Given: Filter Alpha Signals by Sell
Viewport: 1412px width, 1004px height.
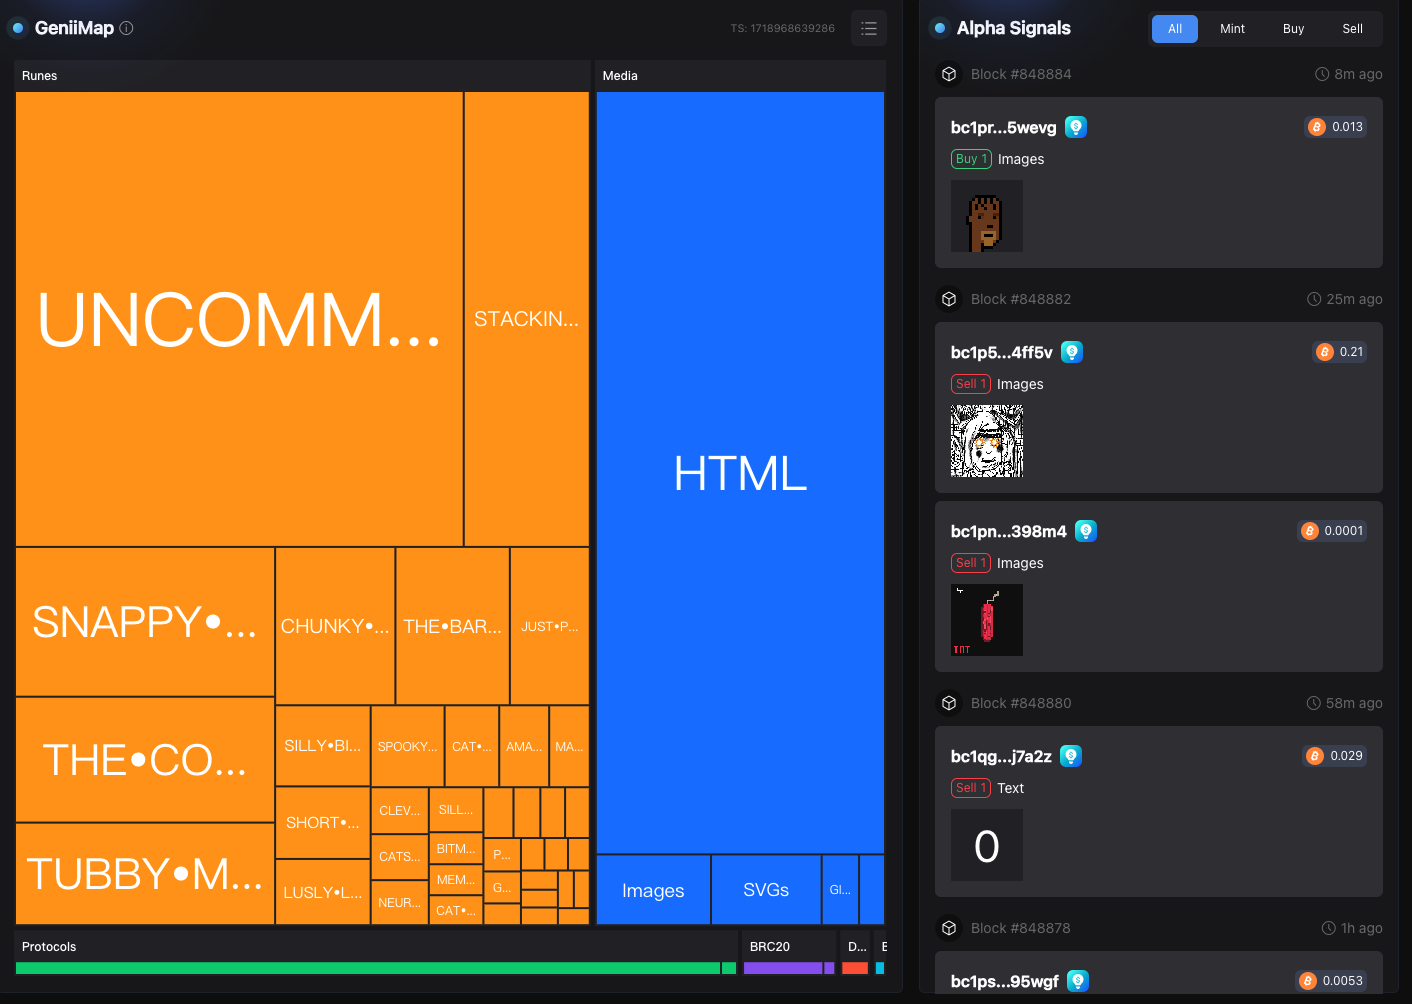Looking at the screenshot, I should (x=1352, y=29).
